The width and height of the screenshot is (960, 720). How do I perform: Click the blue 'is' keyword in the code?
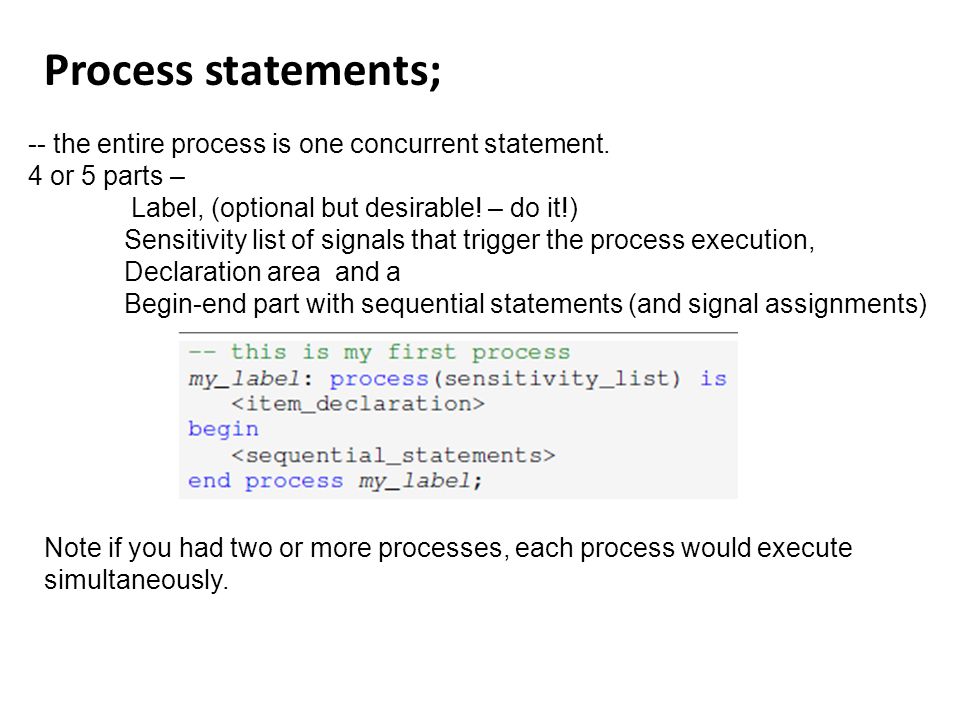[713, 378]
